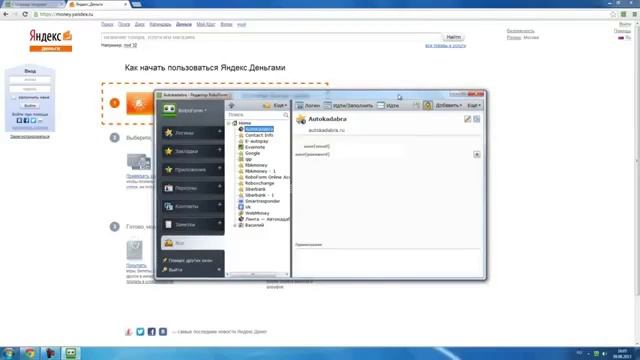
Task: Click the up-arrow icon above RoboForm tree
Action: tap(231, 105)
